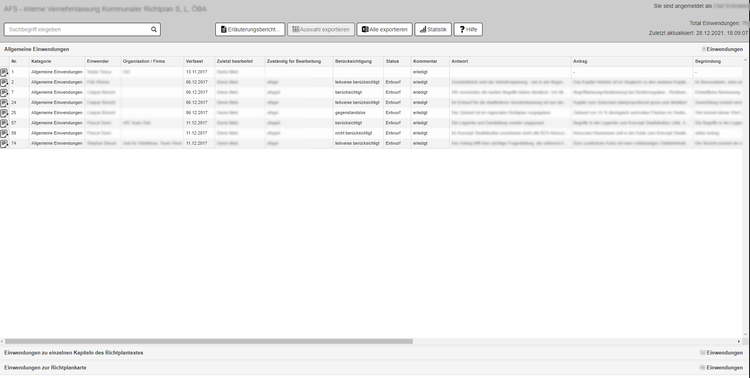This screenshot has width=750, height=378.
Task: Select 'erledigt' comment in row 74
Action: click(420, 143)
